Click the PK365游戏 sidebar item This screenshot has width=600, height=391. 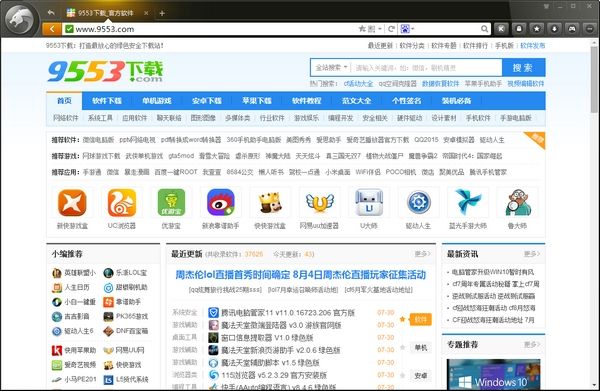click(126, 316)
